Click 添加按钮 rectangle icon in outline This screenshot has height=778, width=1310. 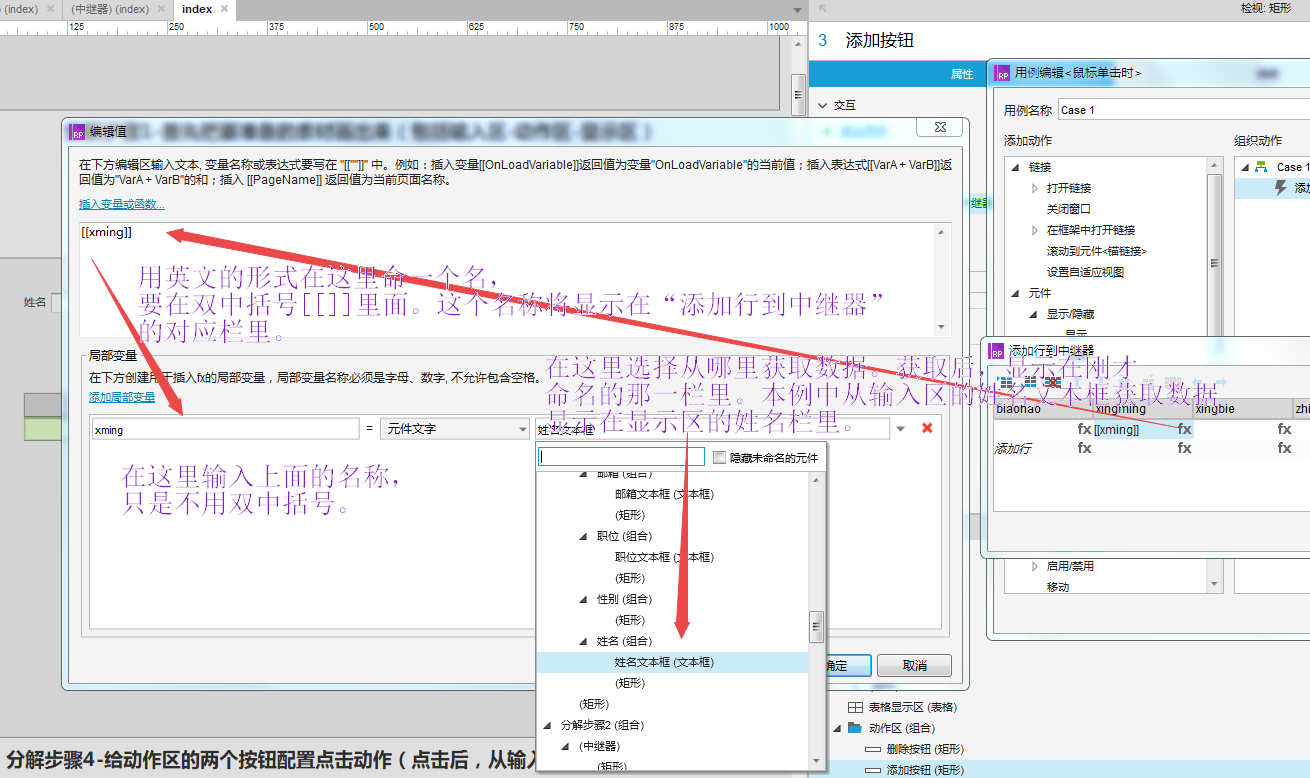(x=873, y=770)
